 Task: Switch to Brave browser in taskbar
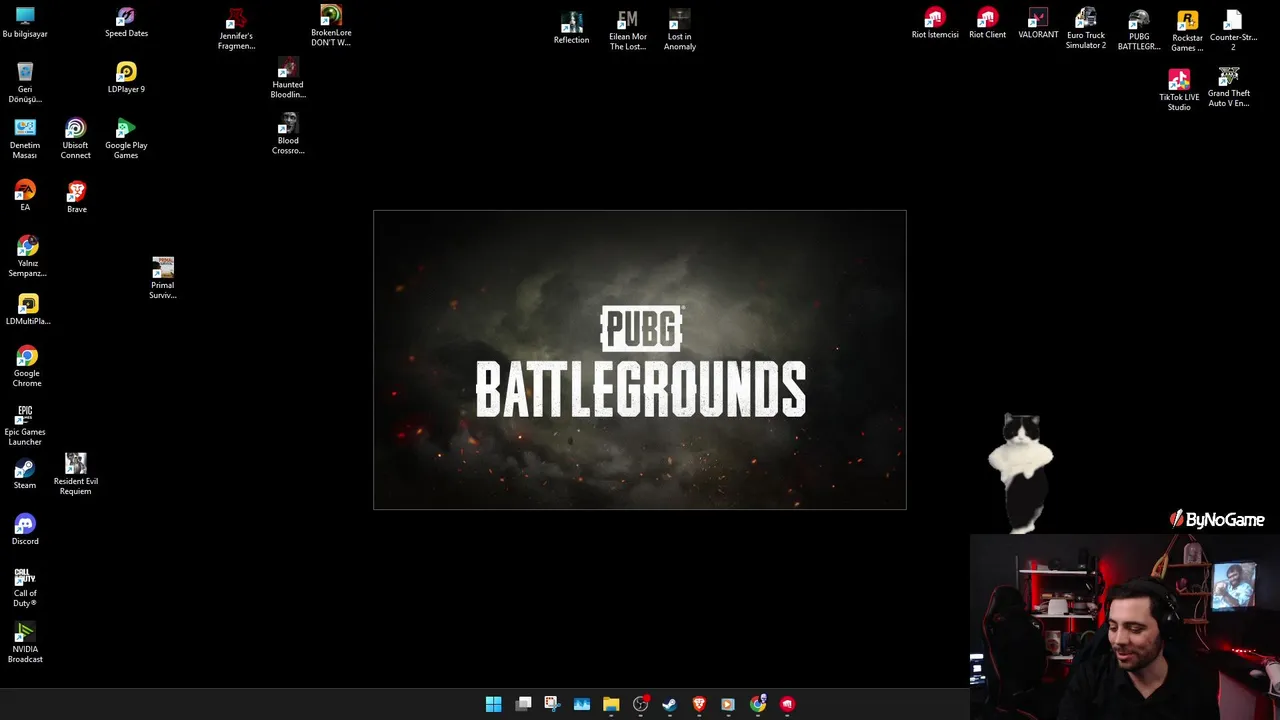pyautogui.click(x=699, y=704)
